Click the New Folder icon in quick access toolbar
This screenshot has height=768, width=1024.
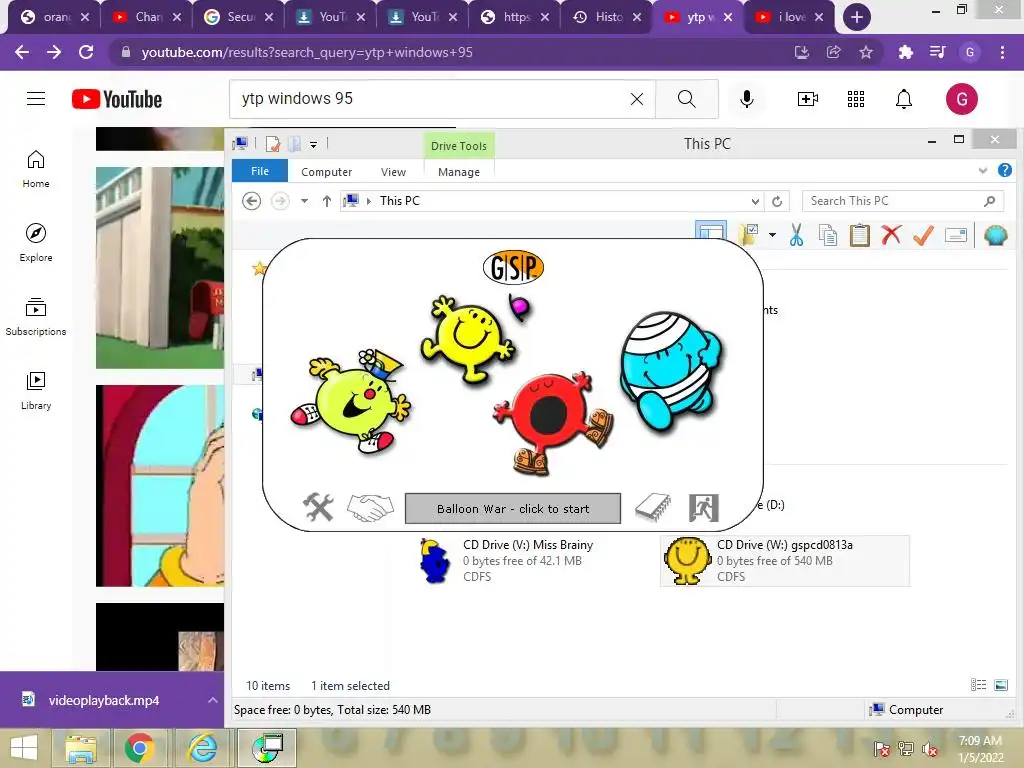tap(295, 144)
